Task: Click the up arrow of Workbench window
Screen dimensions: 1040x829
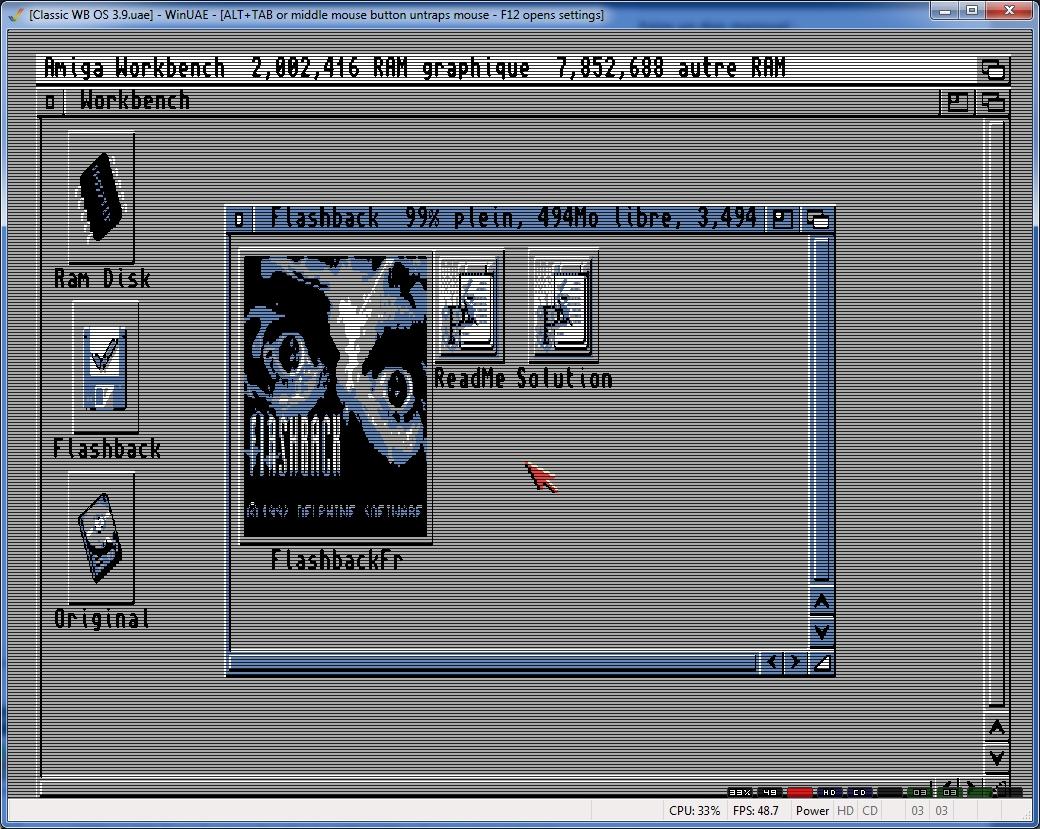Action: click(997, 728)
